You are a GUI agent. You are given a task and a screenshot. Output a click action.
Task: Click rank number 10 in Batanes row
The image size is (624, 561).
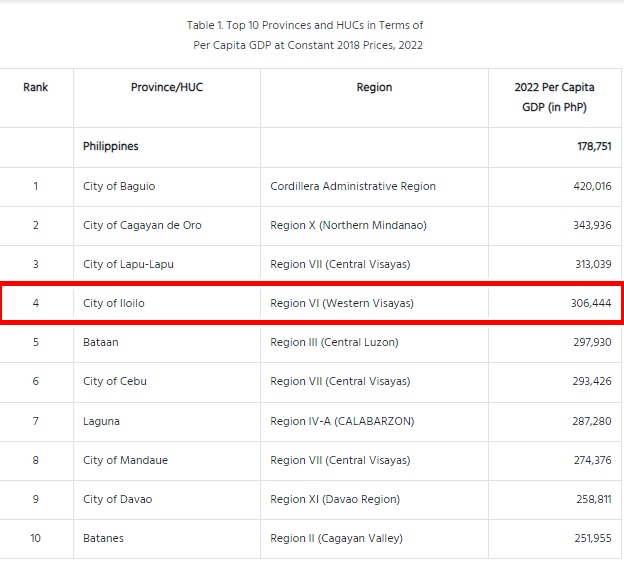pos(35,538)
